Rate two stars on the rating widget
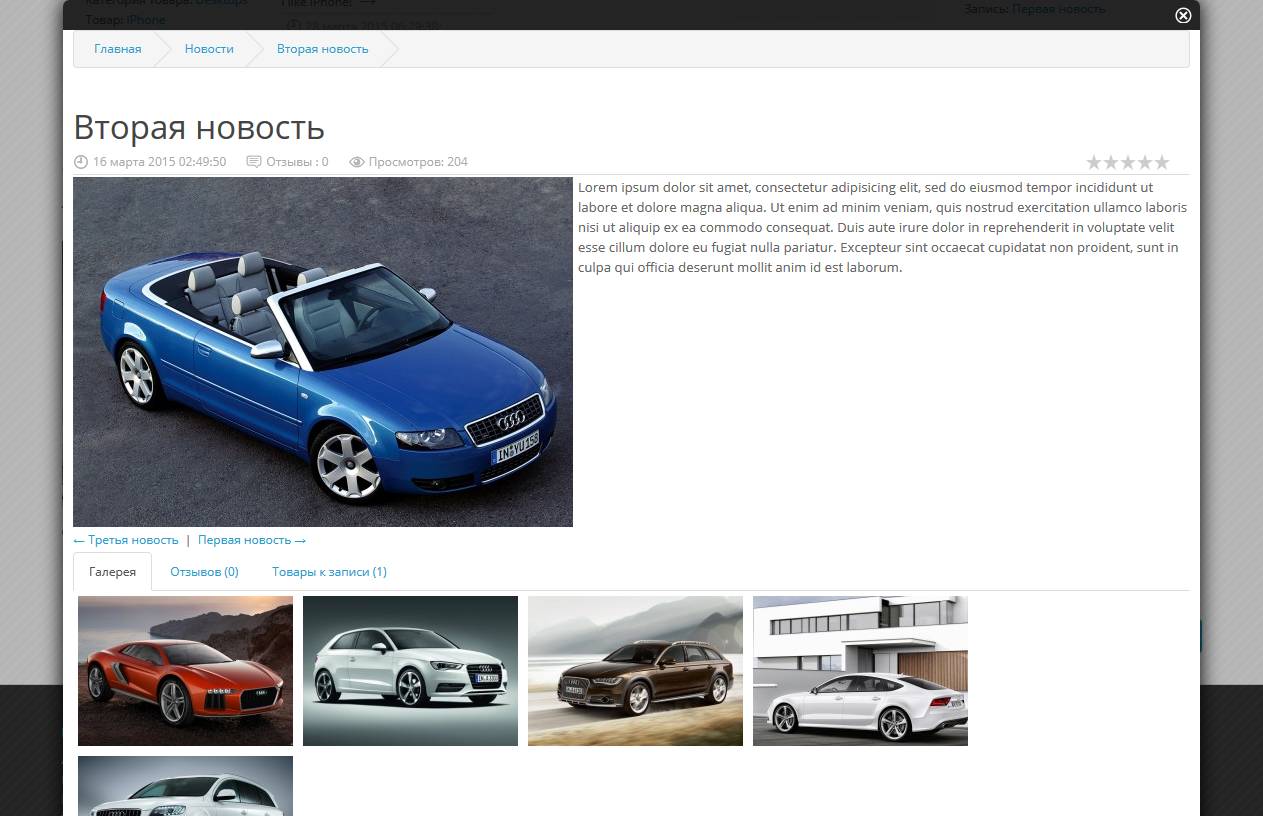Viewport: 1263px width, 816px height. coord(1111,162)
